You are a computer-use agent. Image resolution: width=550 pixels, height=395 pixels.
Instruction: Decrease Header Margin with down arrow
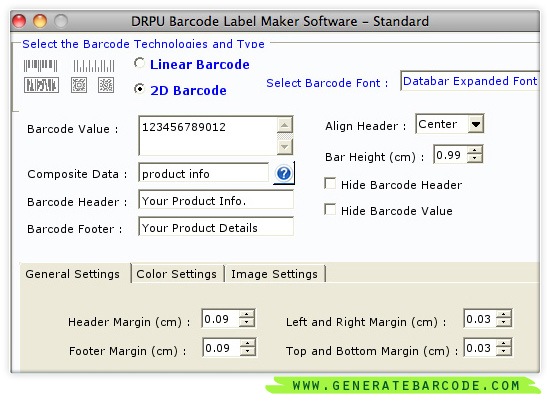pyautogui.click(x=247, y=323)
